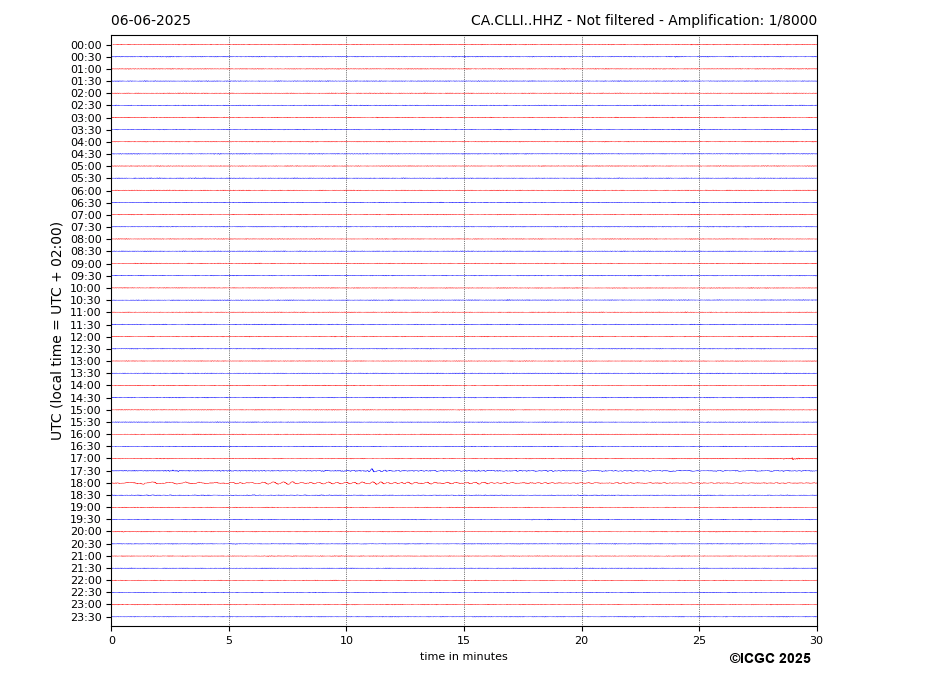Click the 10:30 time row label
927x696 pixels.
click(x=86, y=300)
